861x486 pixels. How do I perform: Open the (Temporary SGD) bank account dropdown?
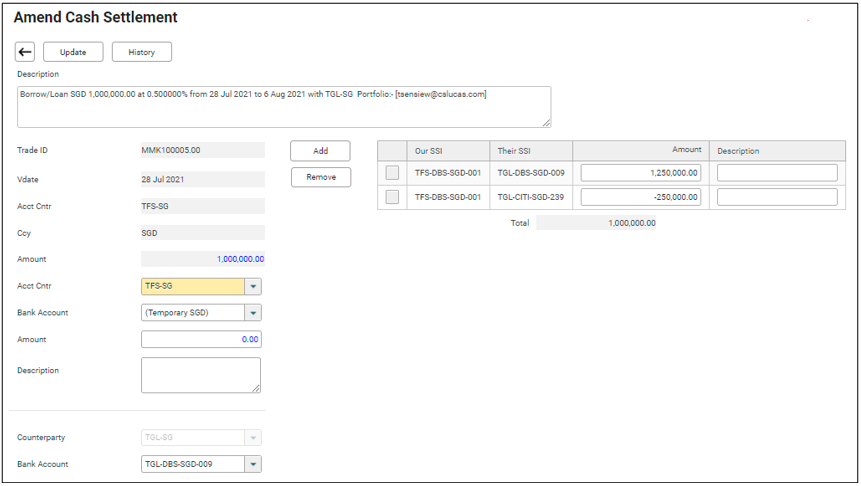pos(253,312)
